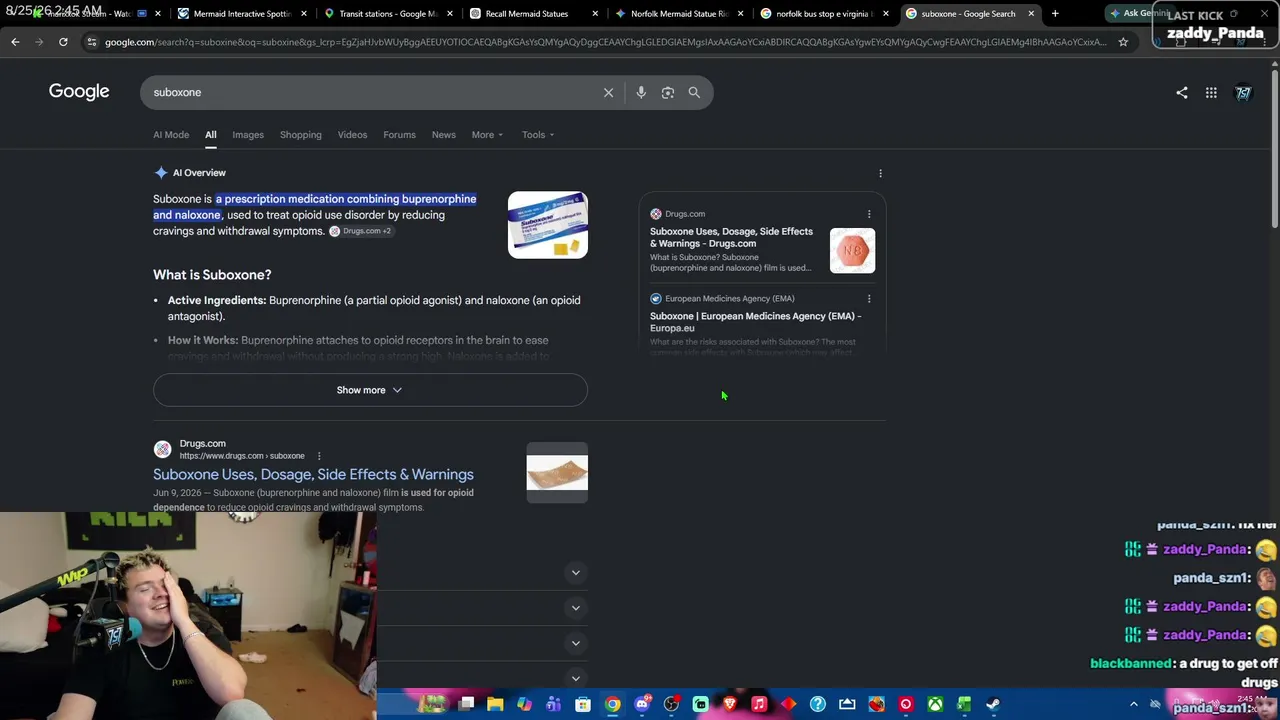Open Suboxone Uses, Dosage result link

(313, 475)
